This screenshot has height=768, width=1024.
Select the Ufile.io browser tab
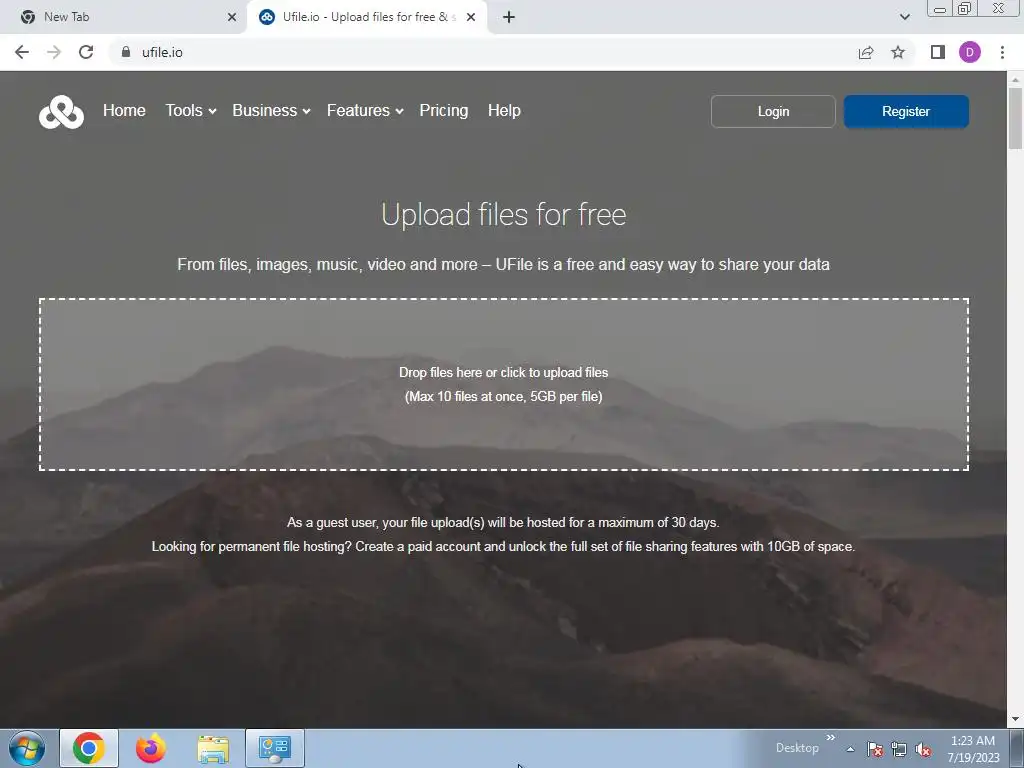(x=366, y=17)
